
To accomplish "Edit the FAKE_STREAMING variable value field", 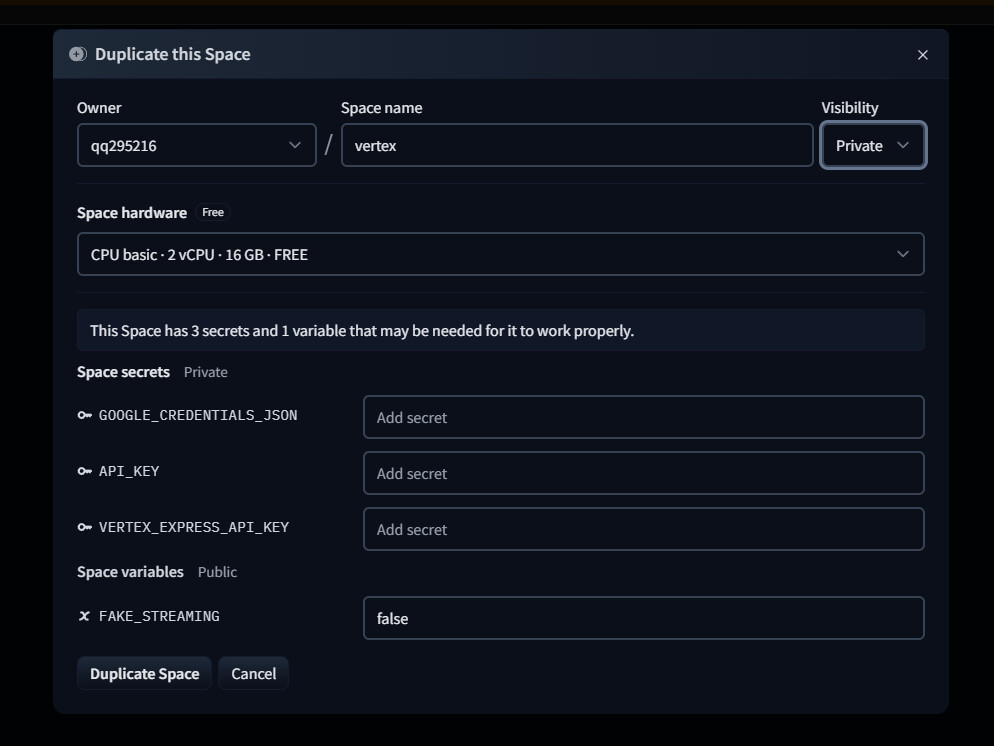I will [x=643, y=618].
